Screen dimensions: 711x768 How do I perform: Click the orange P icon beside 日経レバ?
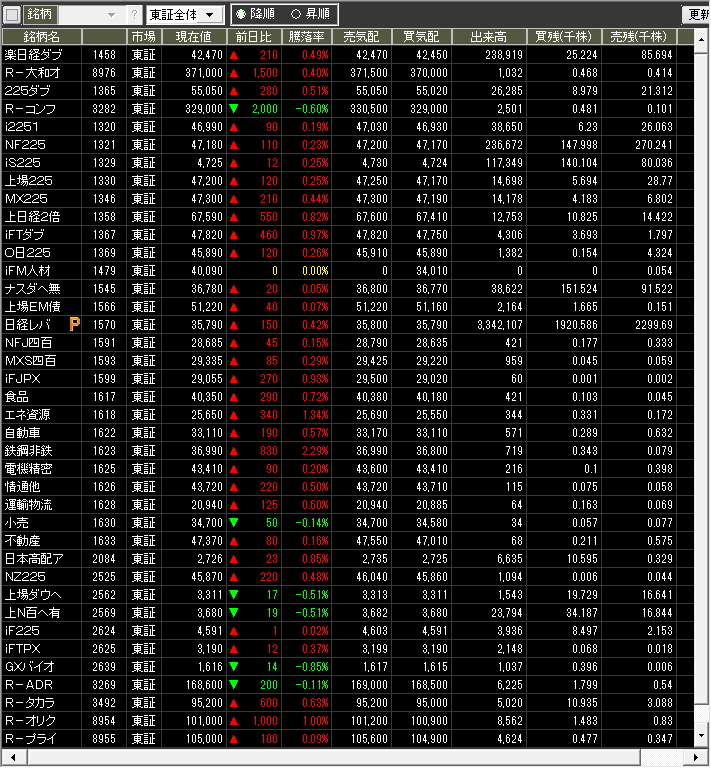75,324
